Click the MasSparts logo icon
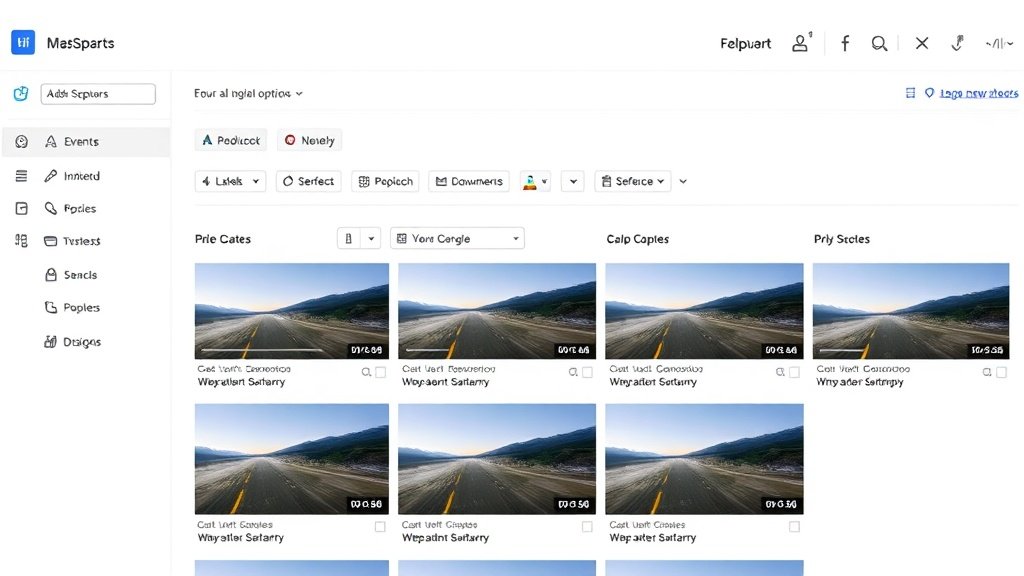The height and width of the screenshot is (576, 1024). click(23, 42)
